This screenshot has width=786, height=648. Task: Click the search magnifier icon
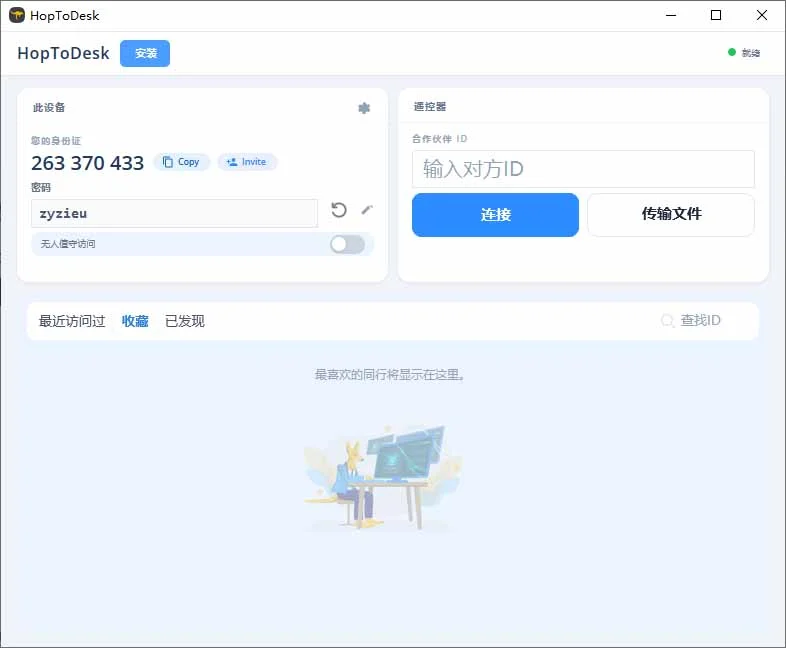667,321
